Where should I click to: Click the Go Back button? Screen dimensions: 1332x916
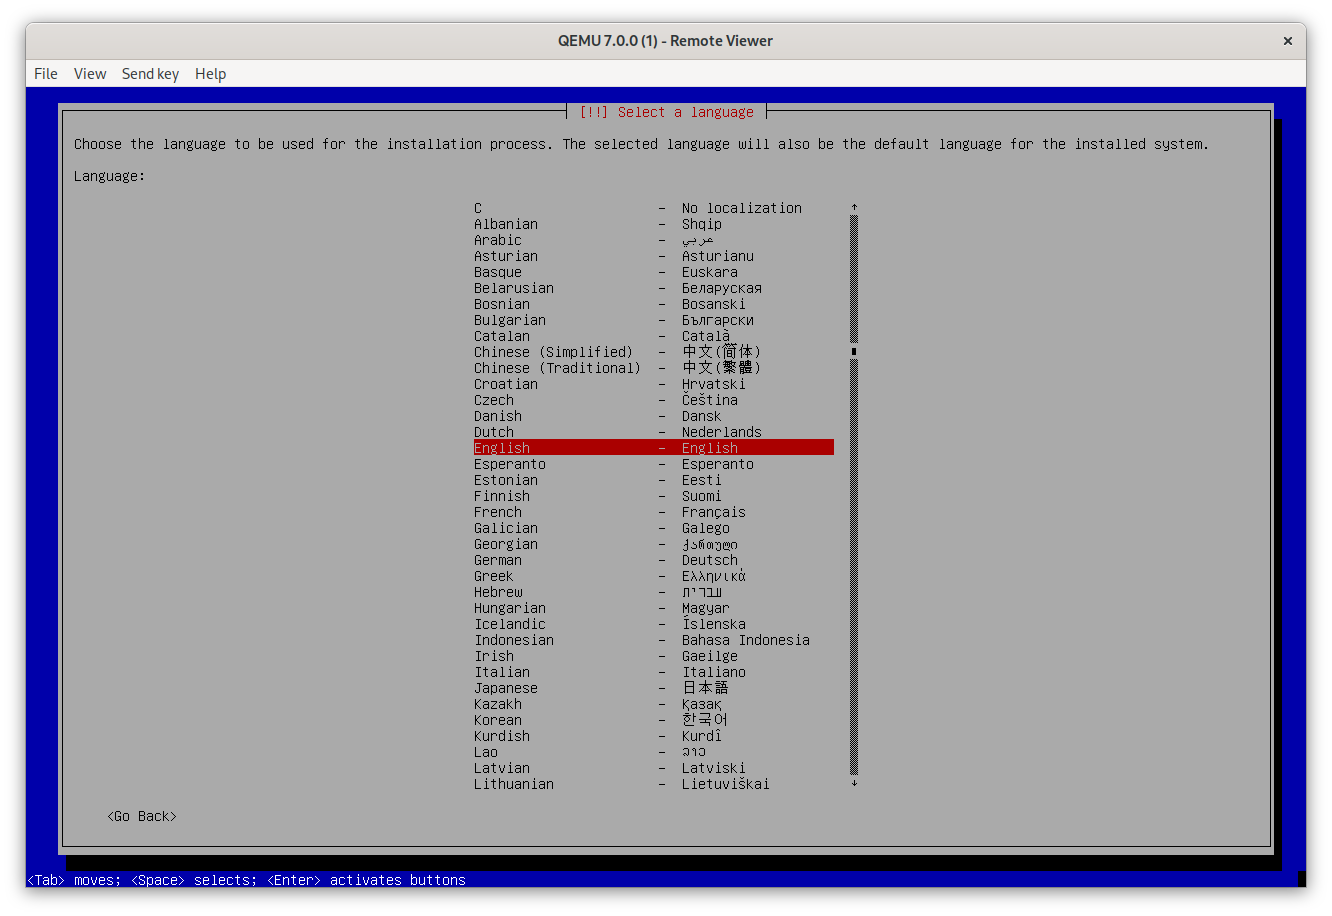(x=141, y=816)
